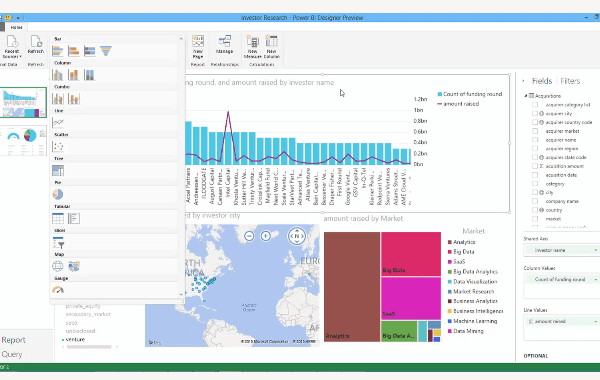Select the funnel chart visualization

click(106, 51)
